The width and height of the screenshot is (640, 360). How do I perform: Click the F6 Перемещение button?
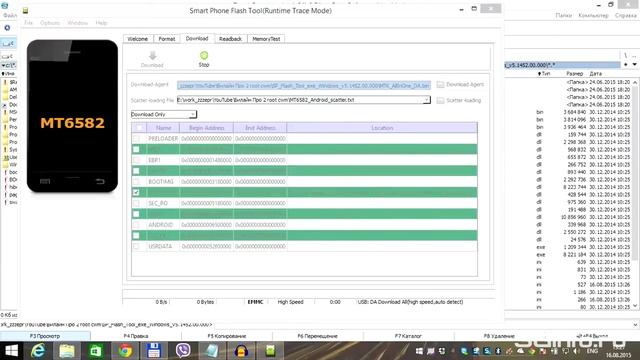[x=318, y=336]
